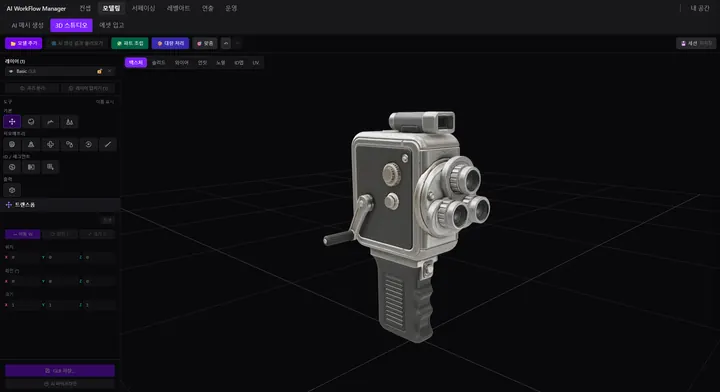The image size is (720, 392).
Task: Set the viewport to 솔리드 view
Action: [x=158, y=62]
